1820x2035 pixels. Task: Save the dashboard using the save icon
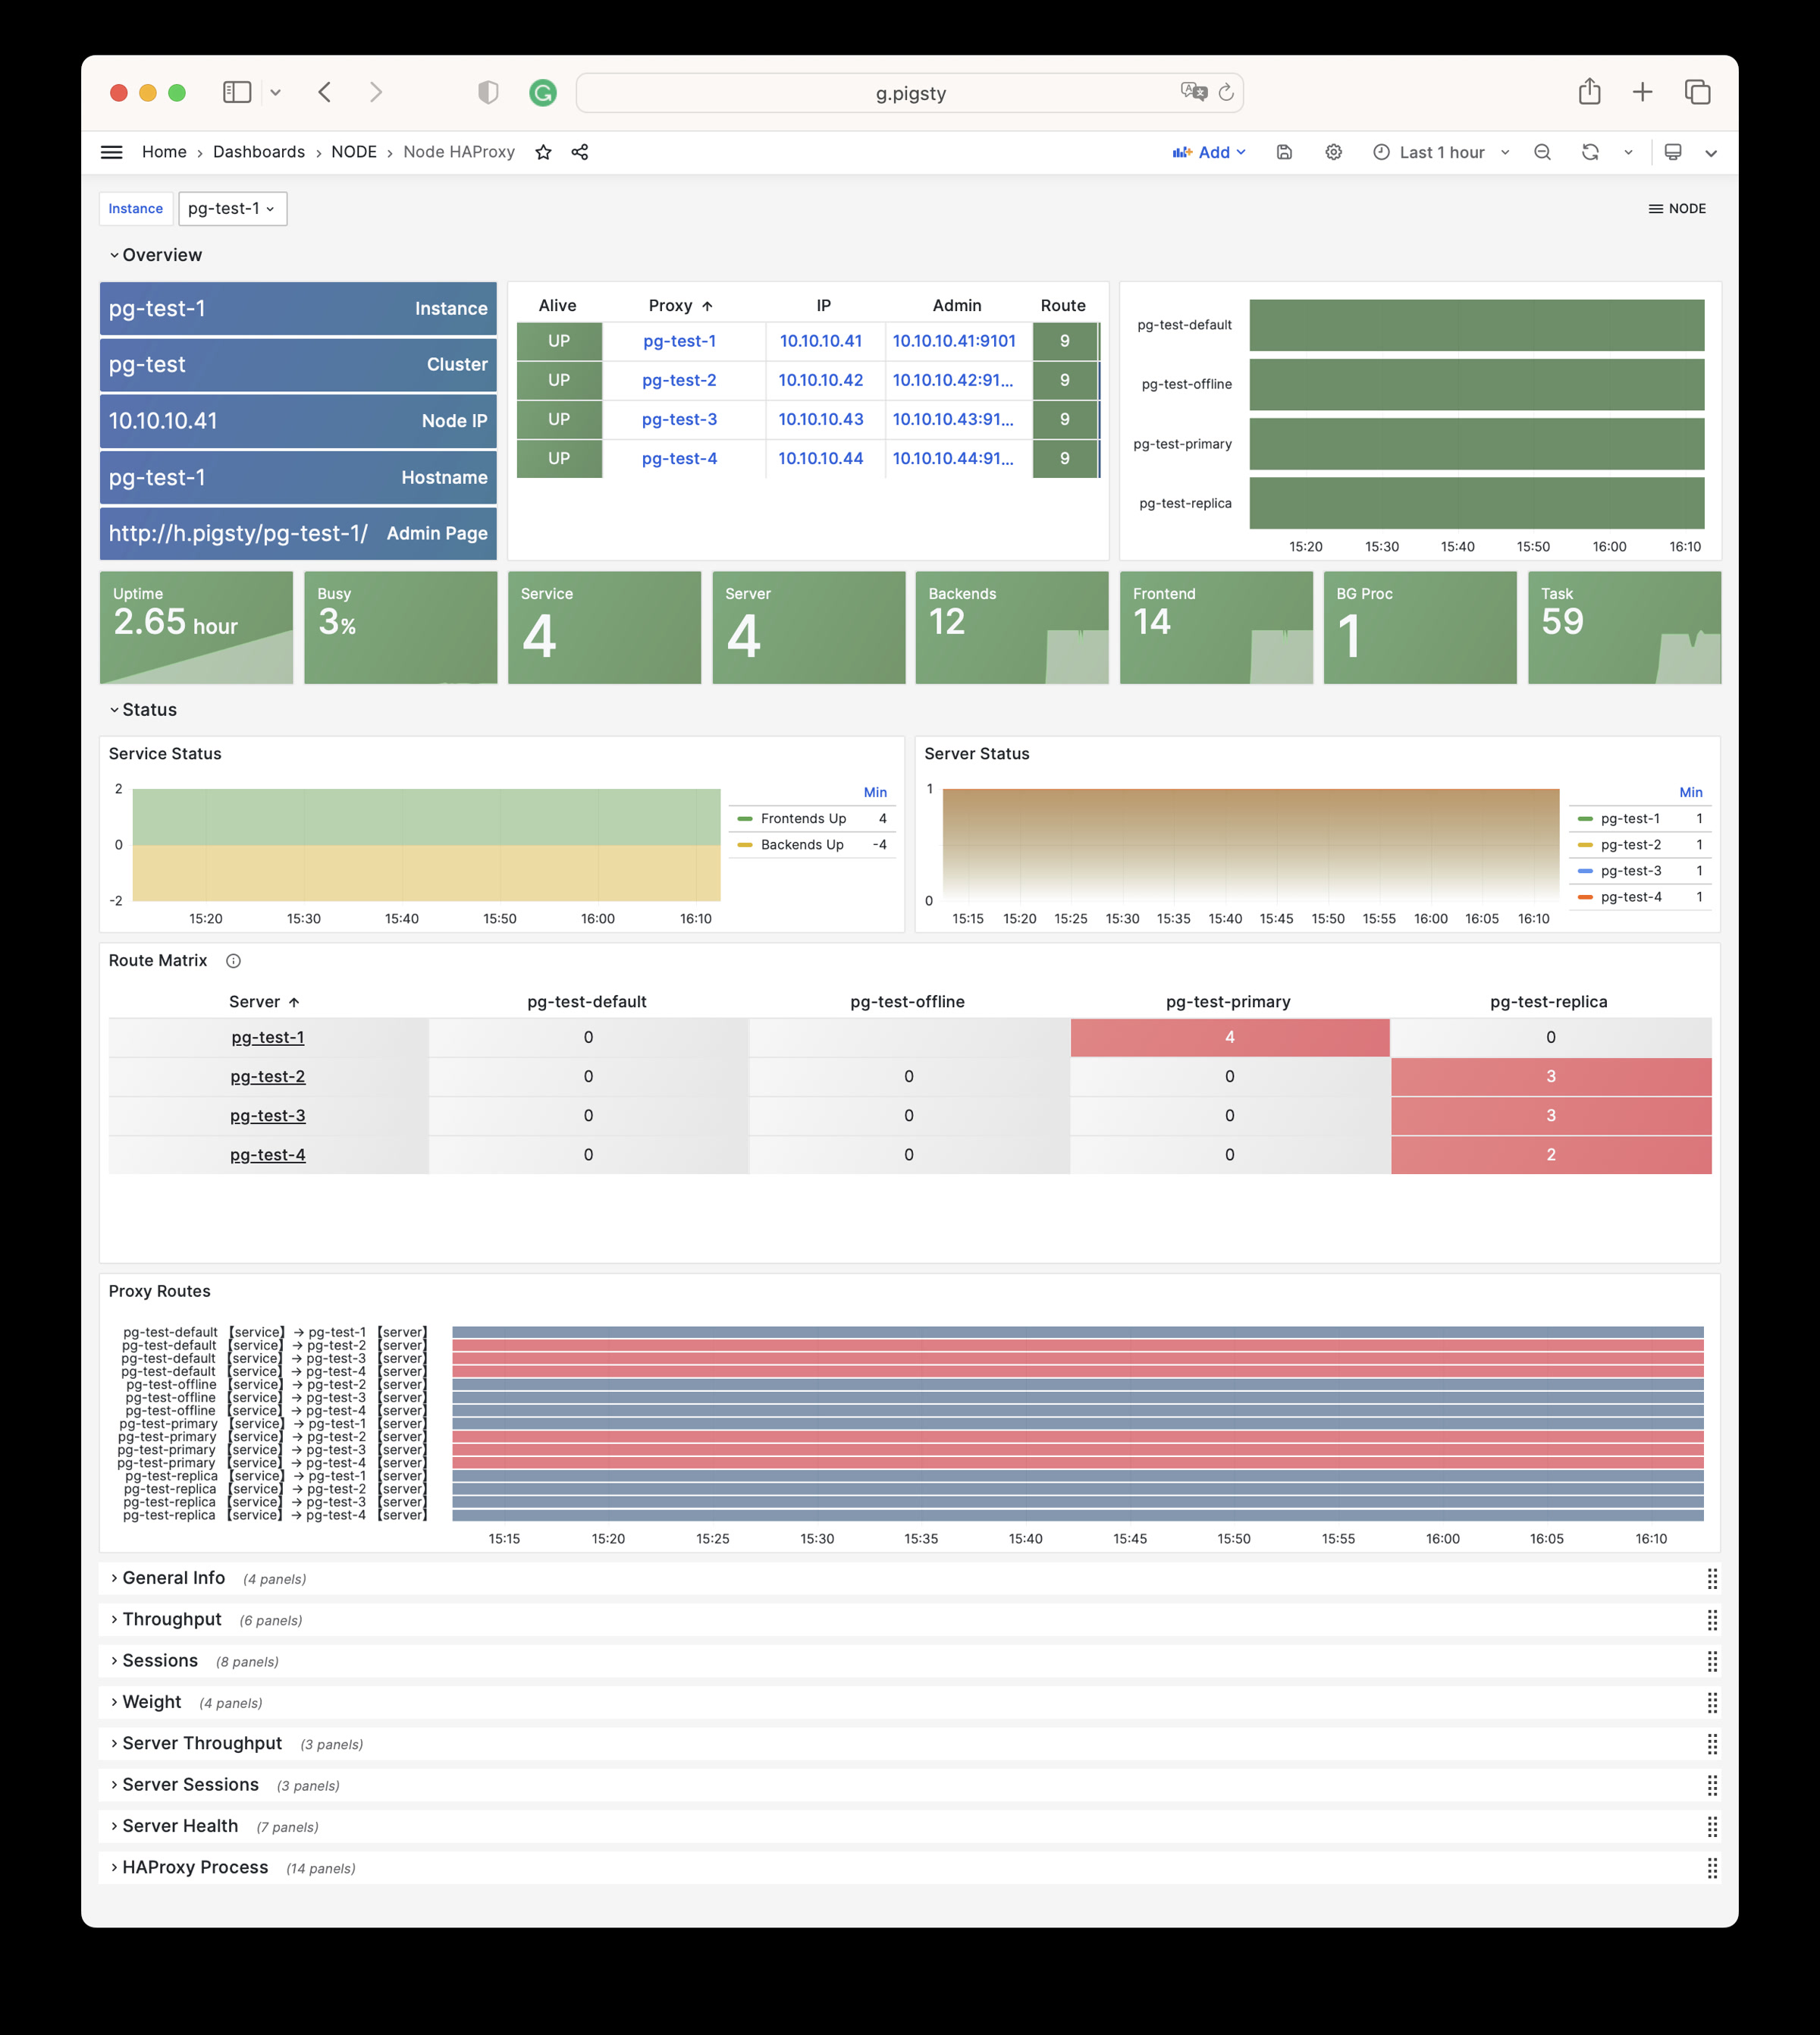pyautogui.click(x=1285, y=152)
